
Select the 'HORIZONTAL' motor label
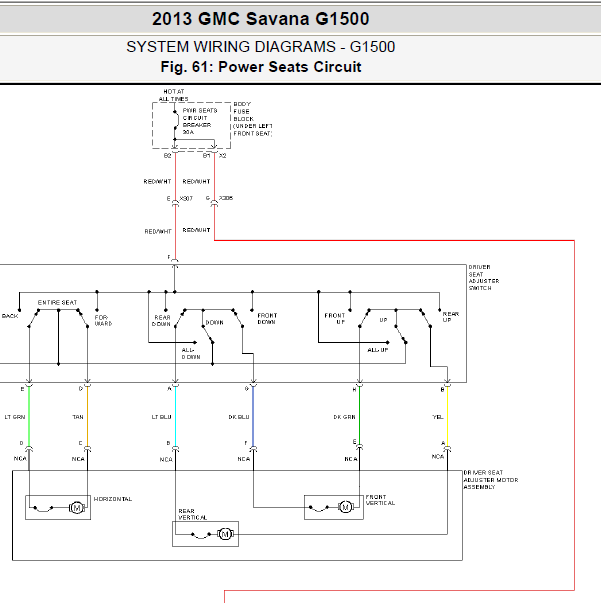click(x=113, y=499)
